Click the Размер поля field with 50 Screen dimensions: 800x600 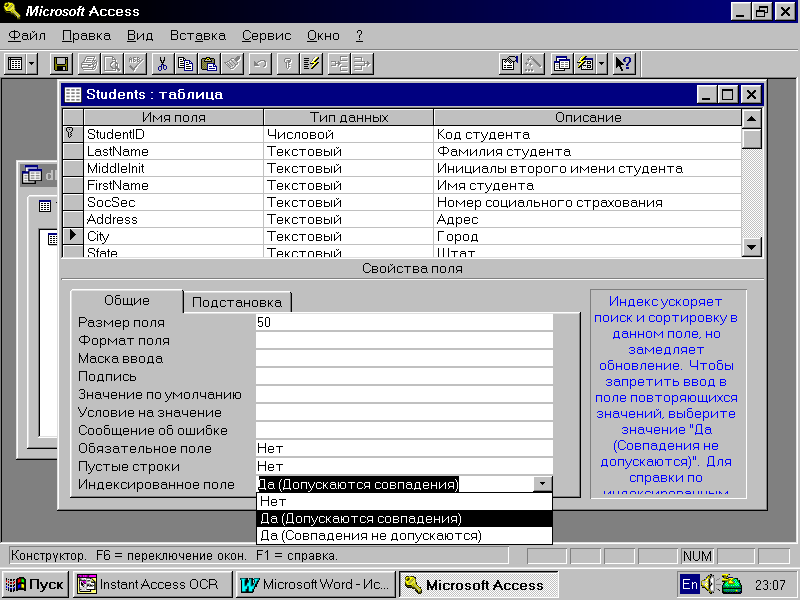[404, 322]
